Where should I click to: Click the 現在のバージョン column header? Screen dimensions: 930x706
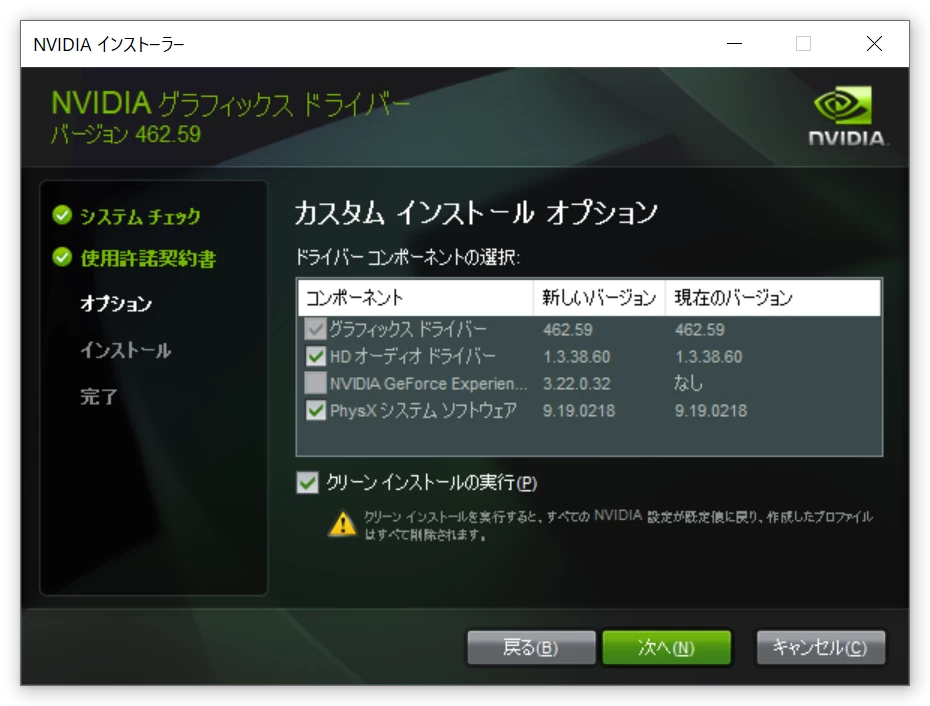click(773, 297)
